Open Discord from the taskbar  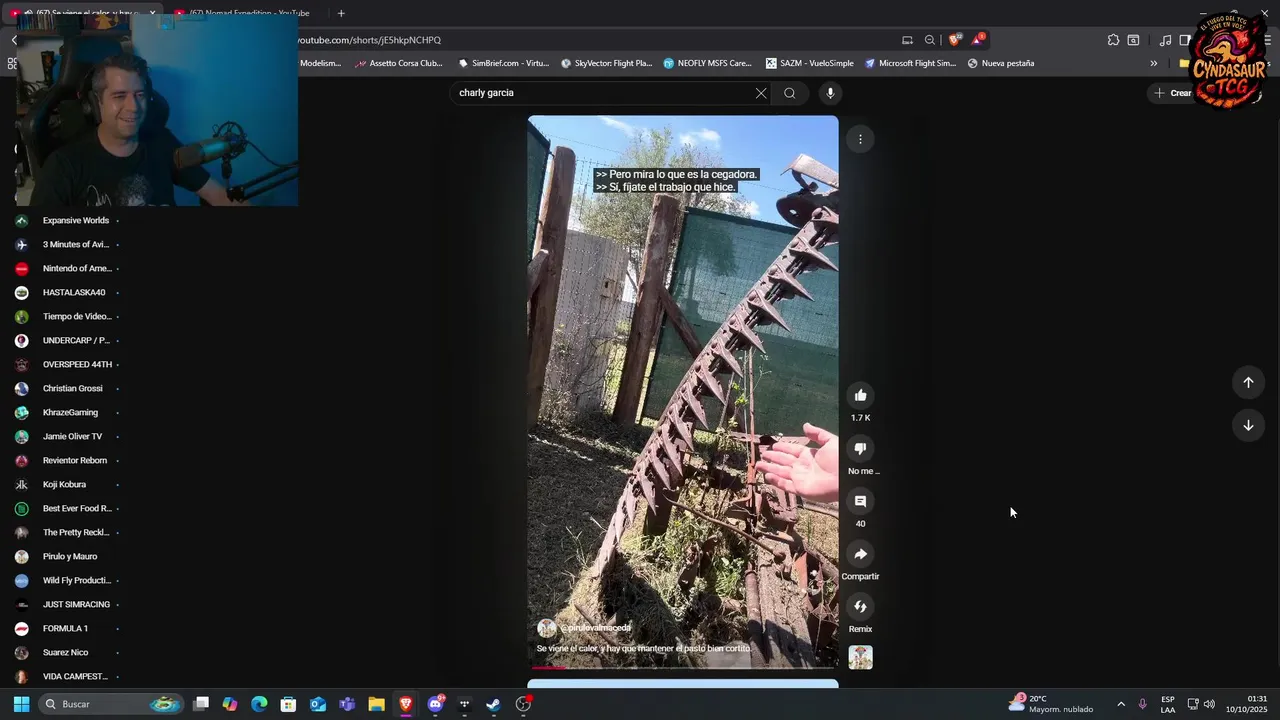[x=435, y=704]
